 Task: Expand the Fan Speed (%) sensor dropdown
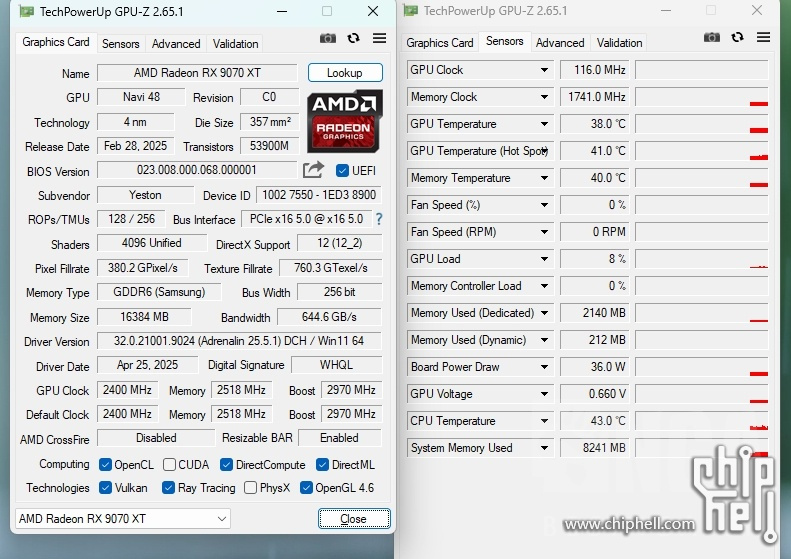pos(544,205)
